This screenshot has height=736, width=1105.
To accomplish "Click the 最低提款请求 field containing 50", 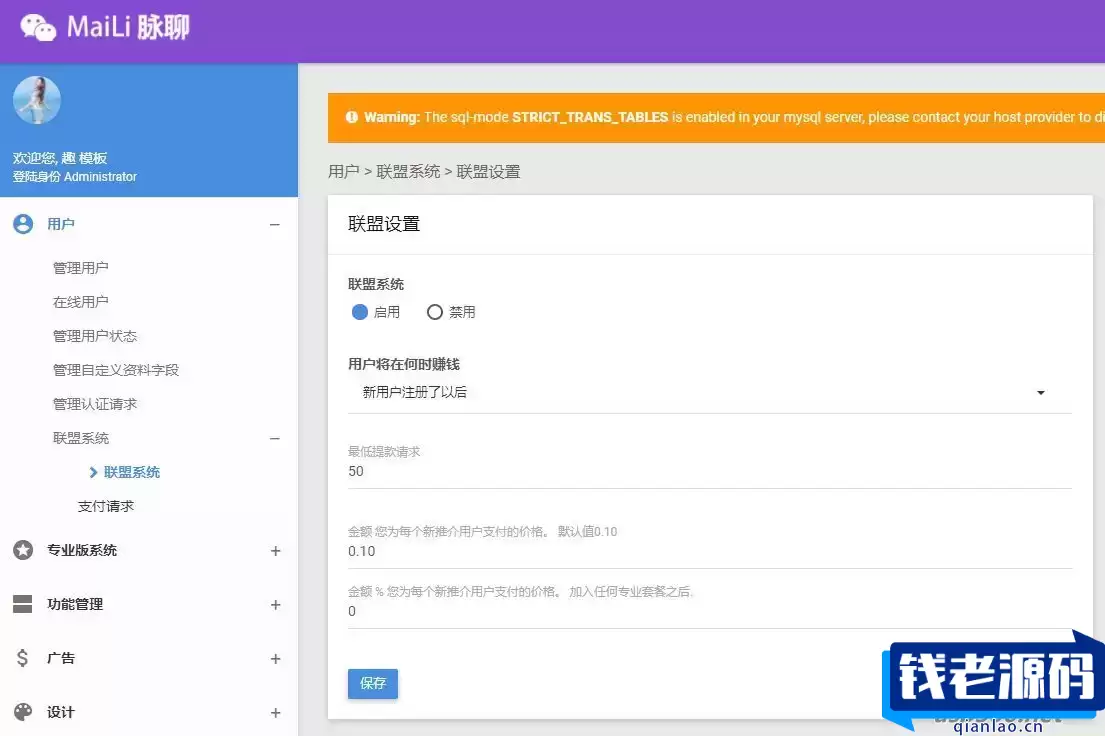I will tap(710, 472).
